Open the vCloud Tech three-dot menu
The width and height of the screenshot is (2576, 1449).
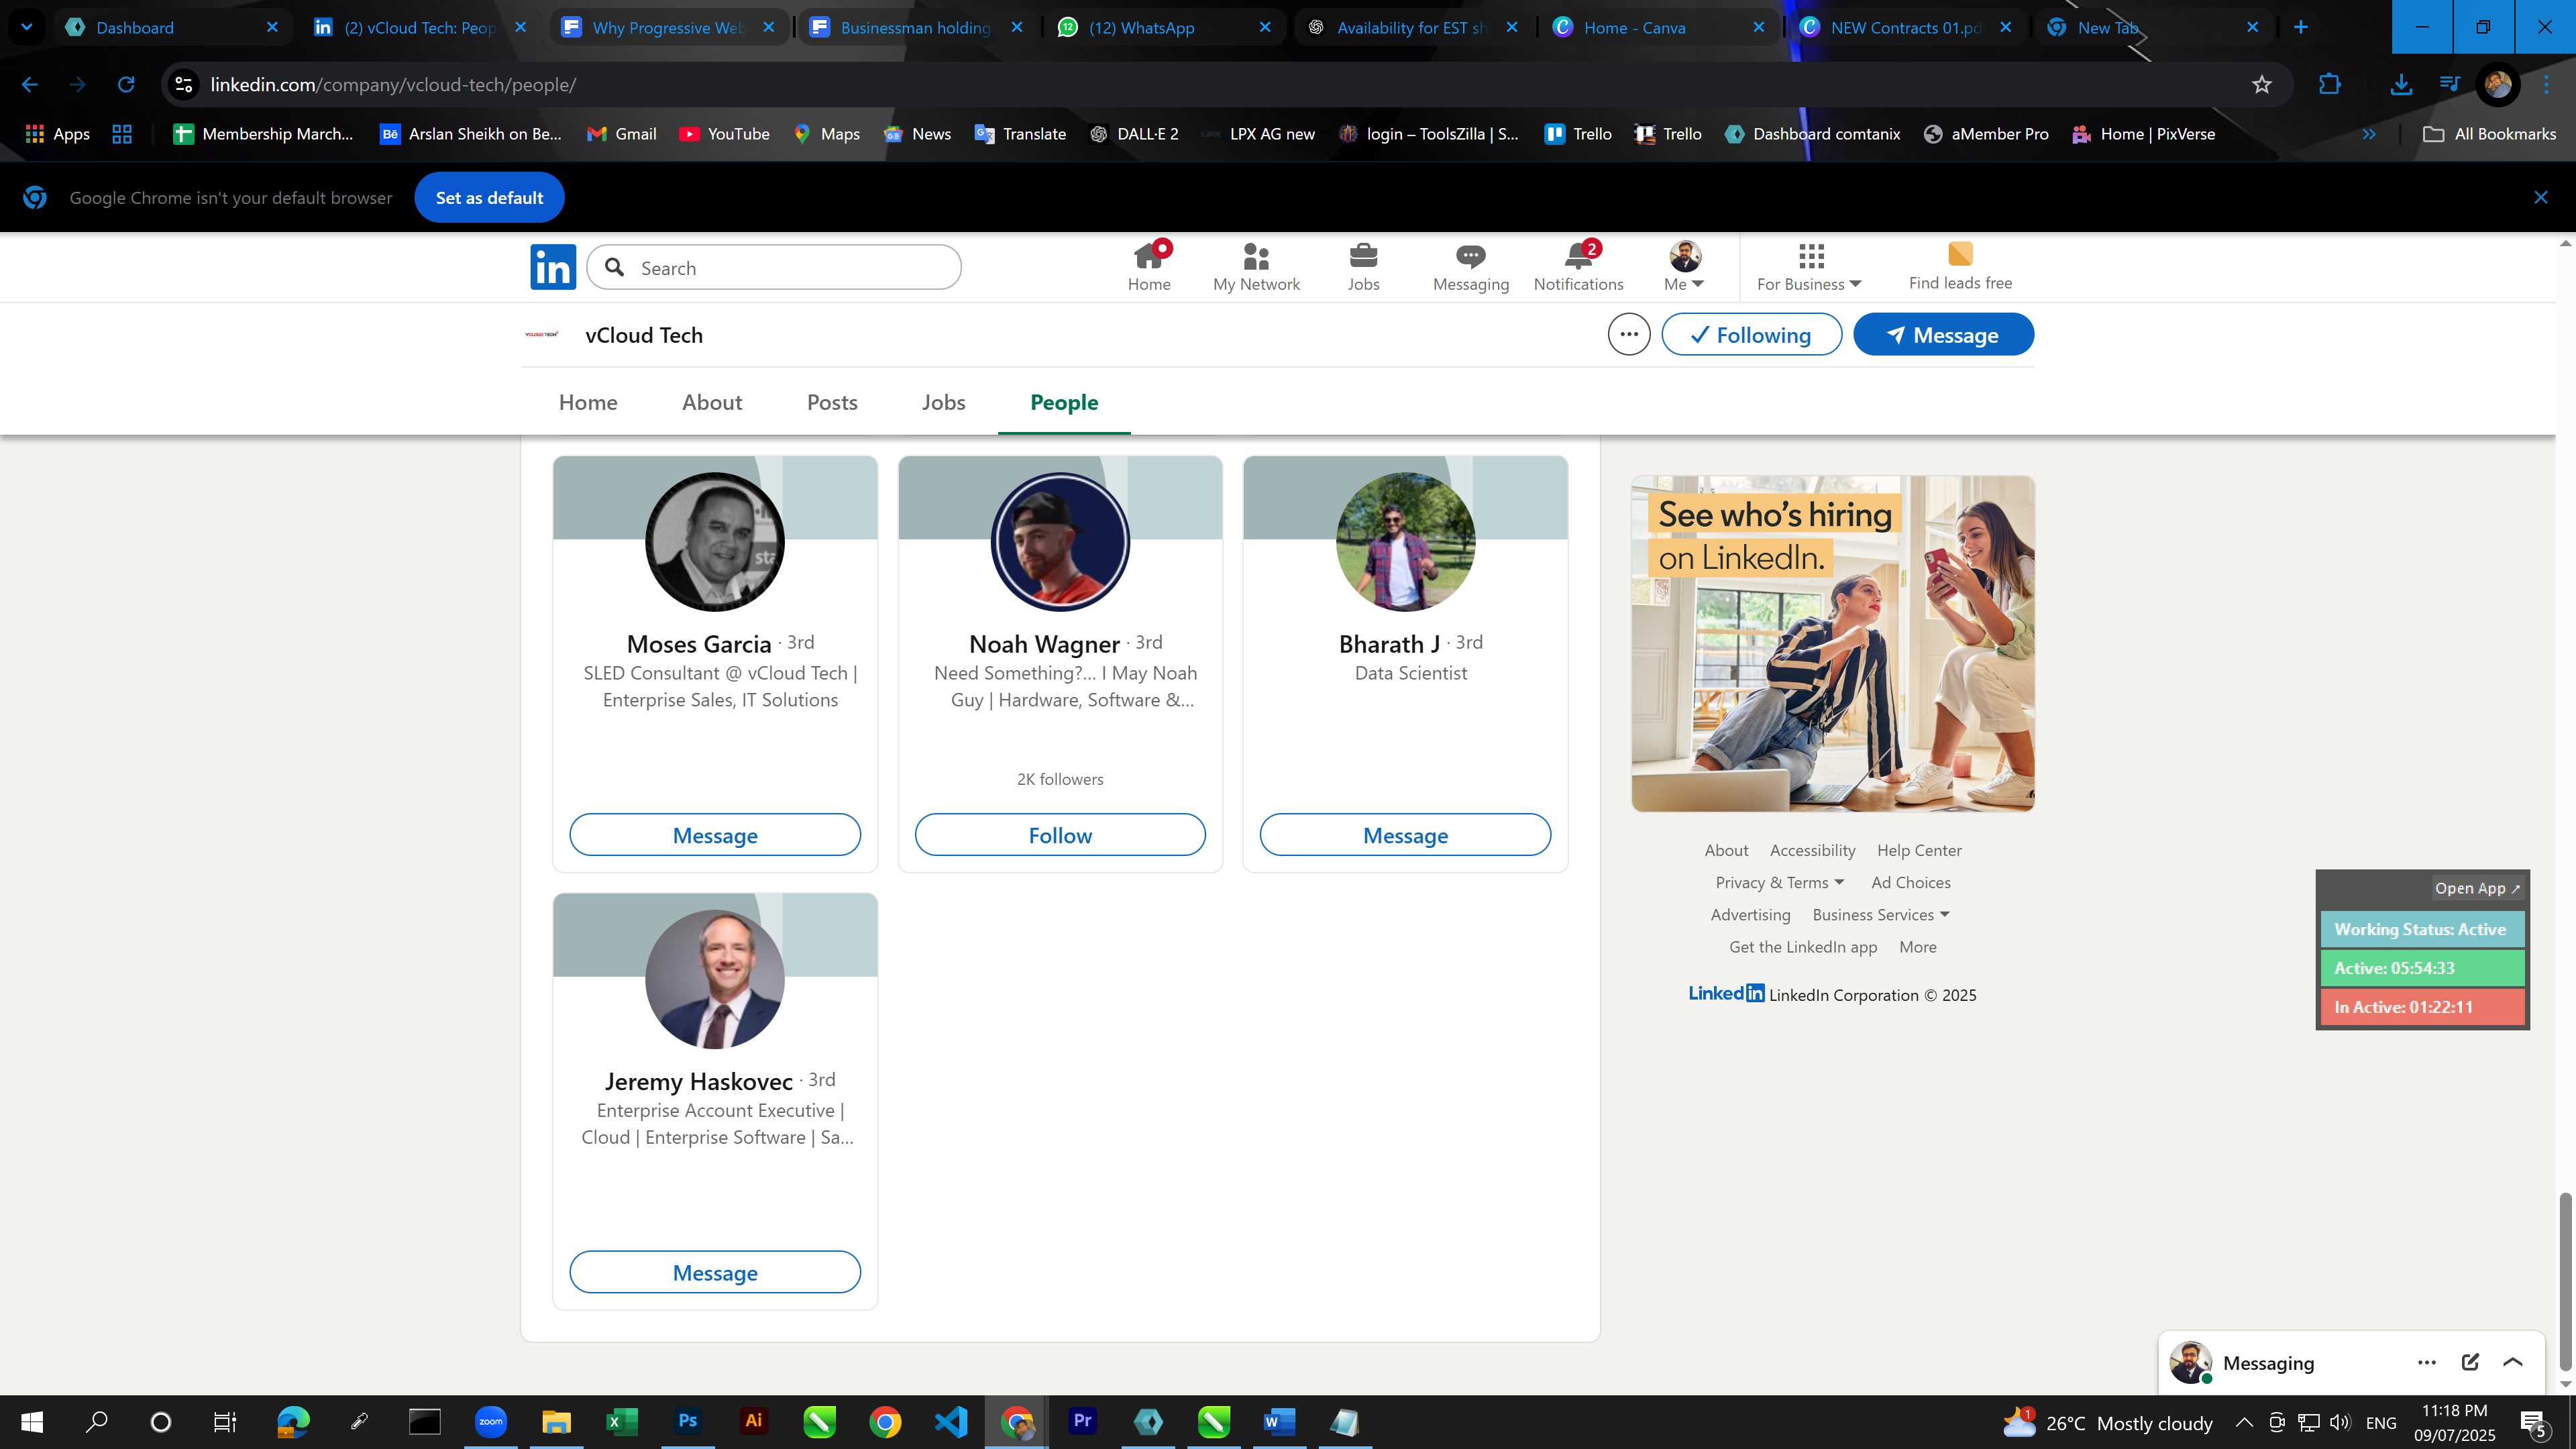(x=1628, y=334)
